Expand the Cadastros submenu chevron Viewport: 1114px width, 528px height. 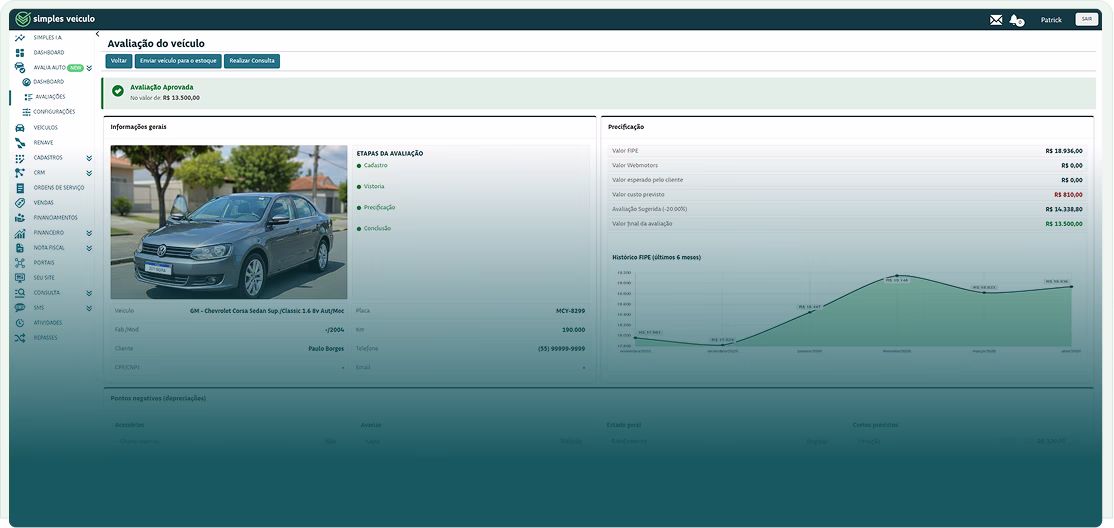point(90,158)
